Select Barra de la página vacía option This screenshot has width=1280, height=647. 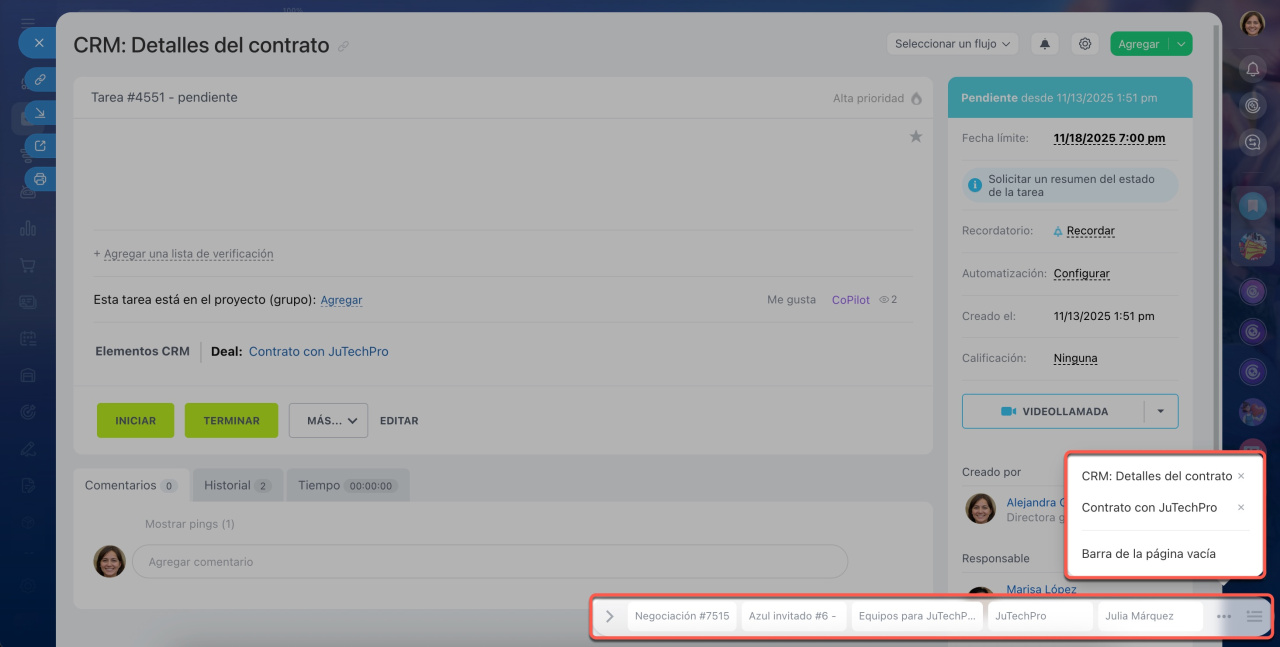click(1148, 553)
